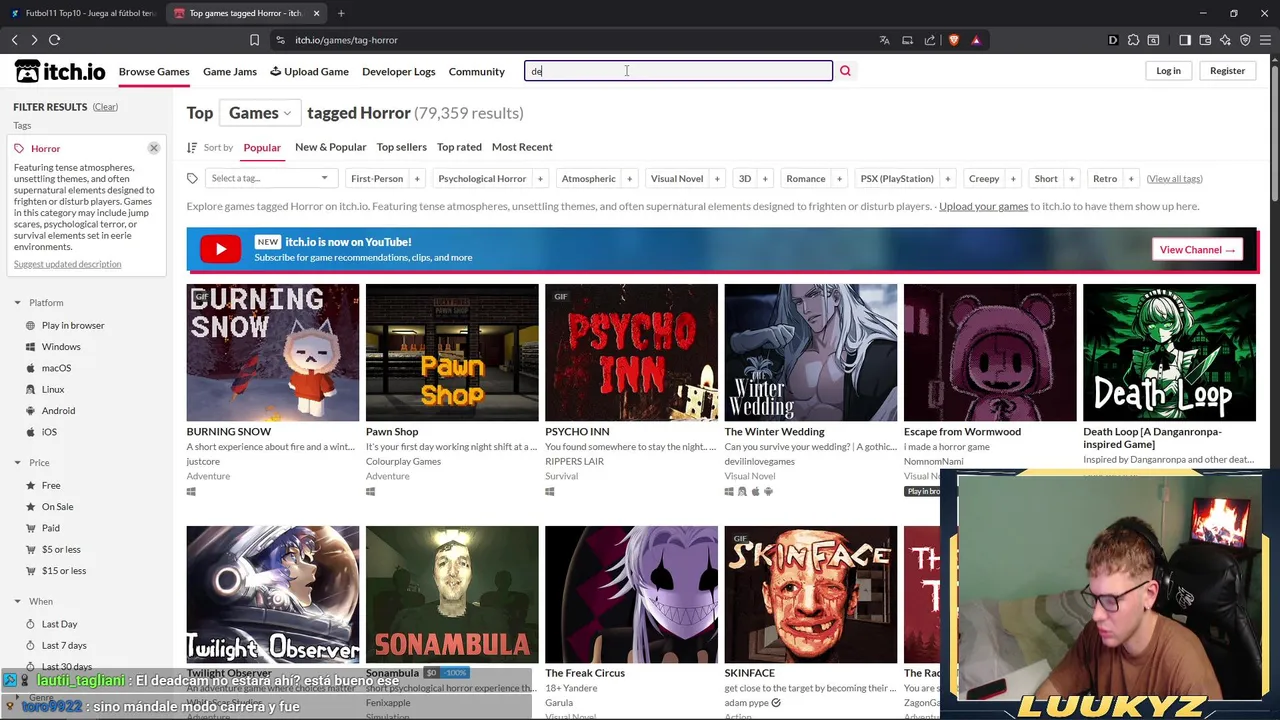Click the itch.io search input field
1280x720 pixels.
point(678,71)
